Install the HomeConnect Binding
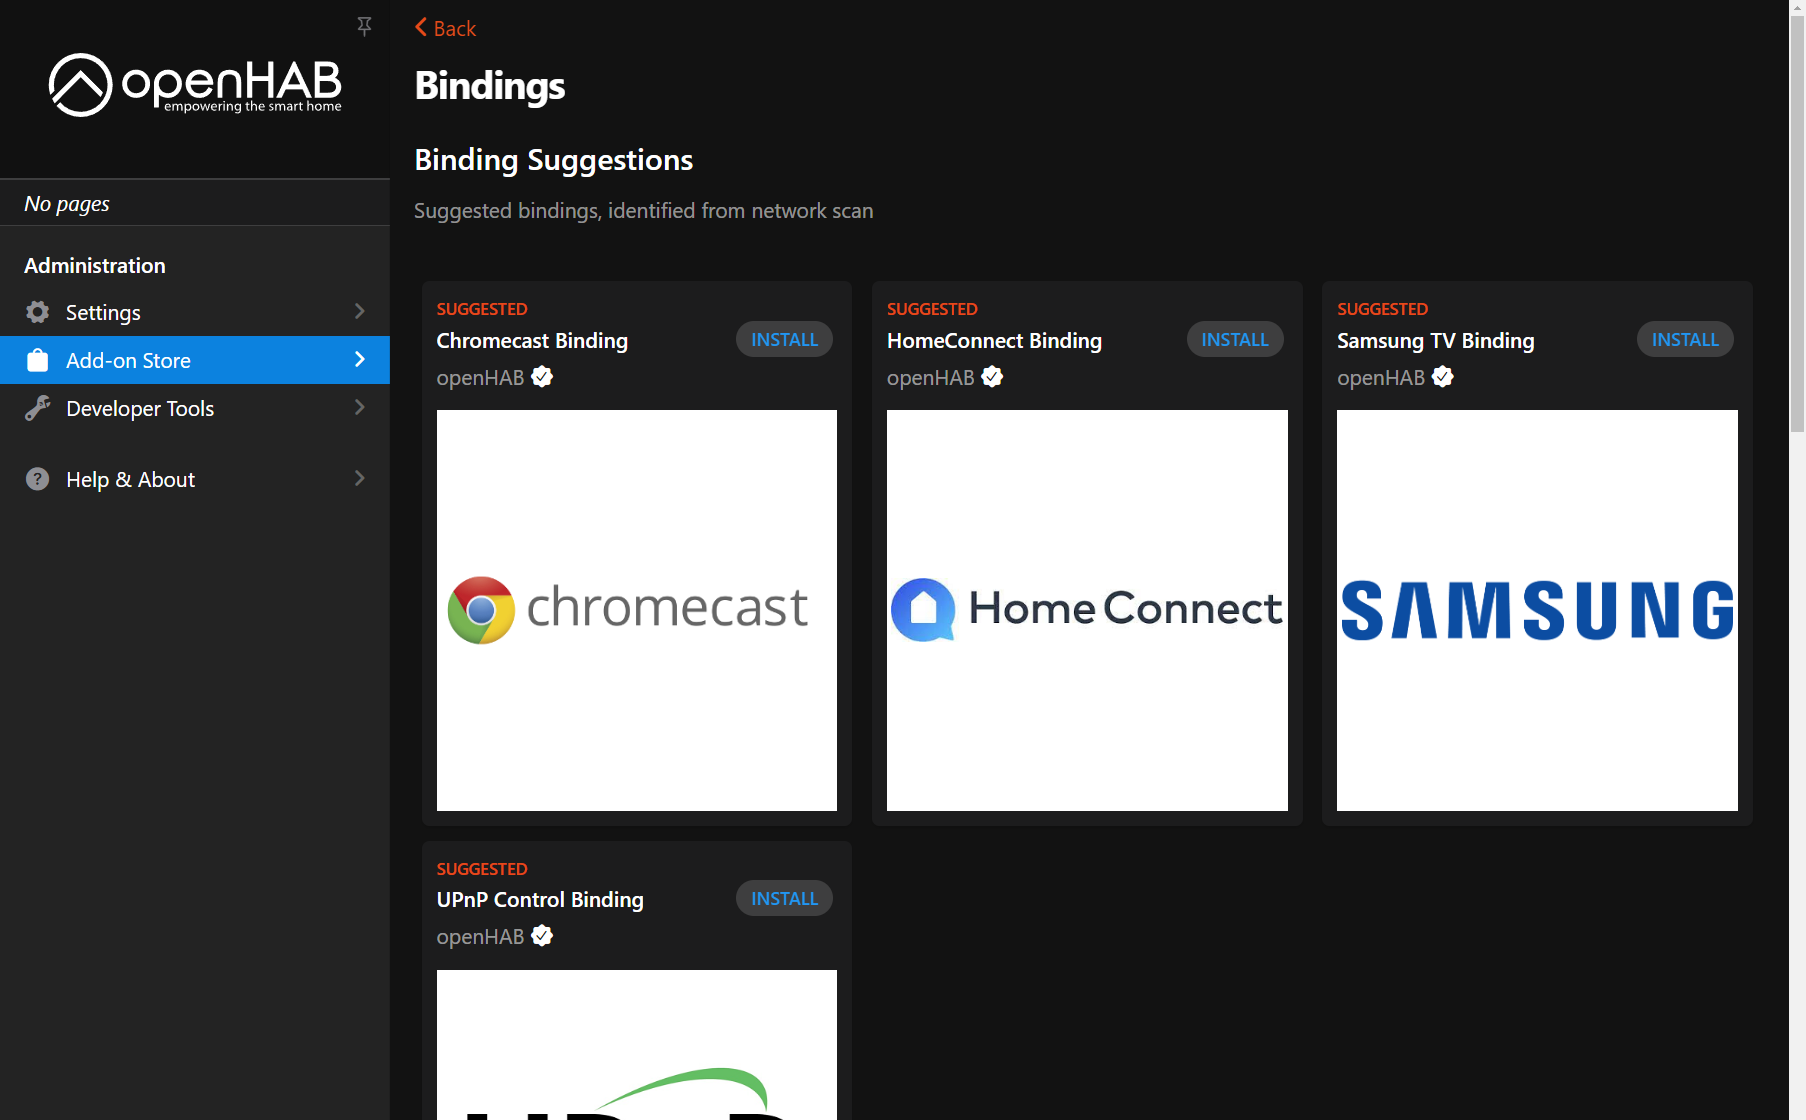Viewport: 1806px width, 1120px height. (1234, 340)
